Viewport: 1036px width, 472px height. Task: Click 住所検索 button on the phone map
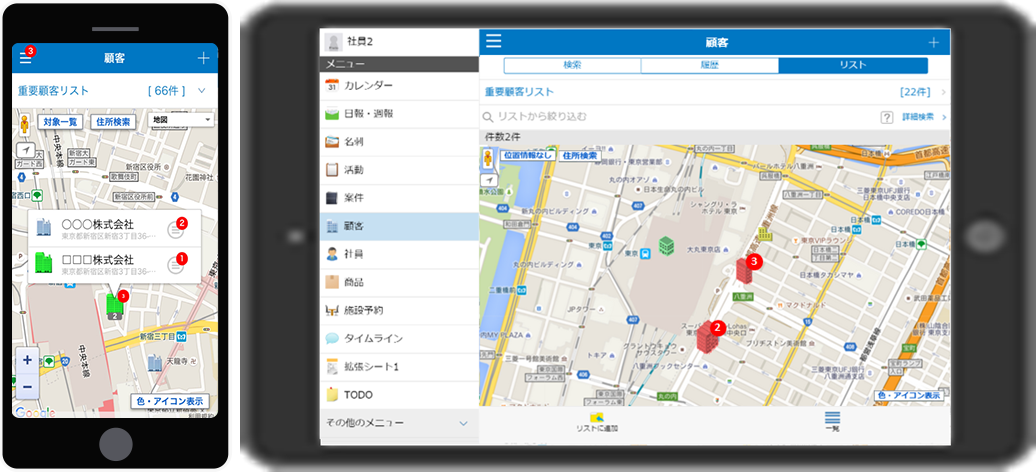[113, 122]
